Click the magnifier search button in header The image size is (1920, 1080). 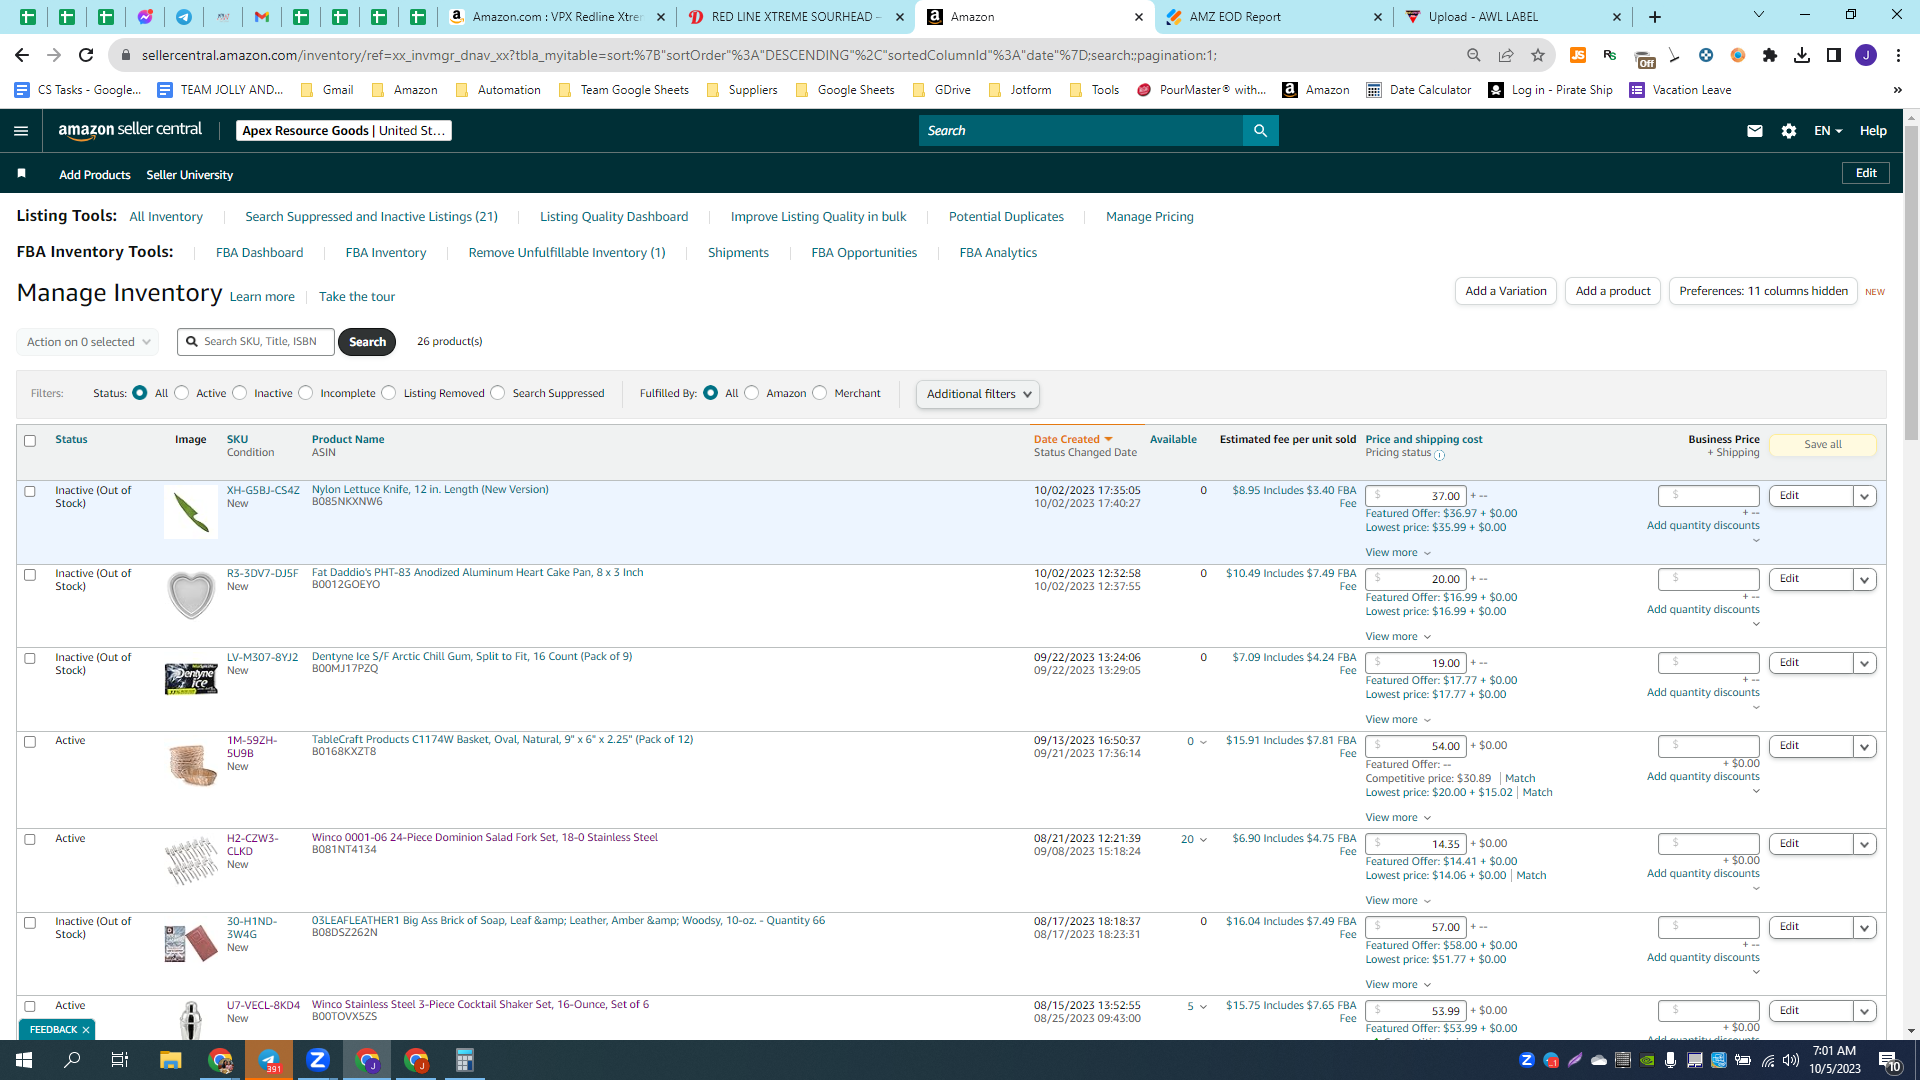pyautogui.click(x=1260, y=131)
